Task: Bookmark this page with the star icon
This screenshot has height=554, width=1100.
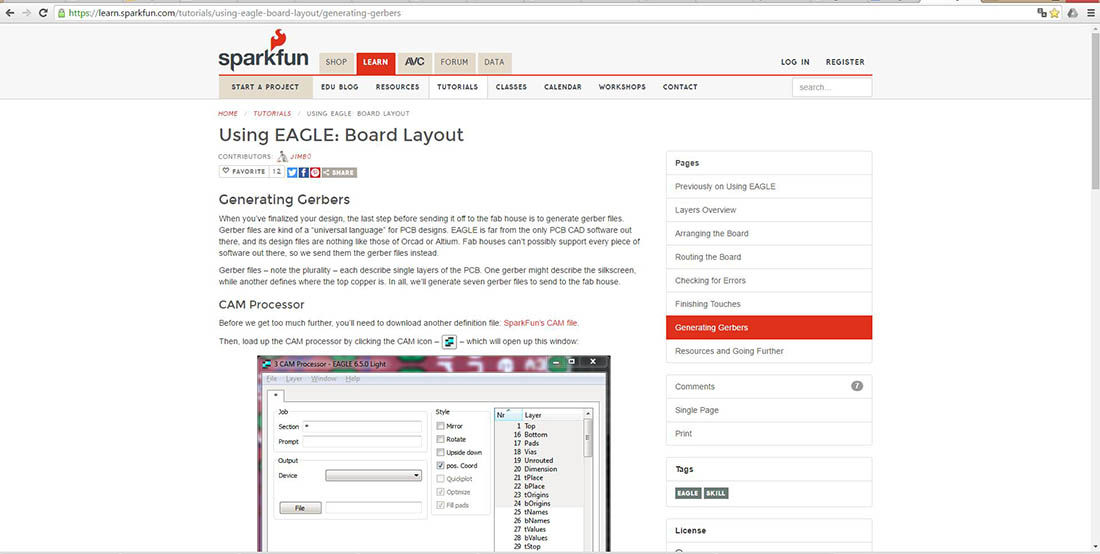Action: (x=1054, y=13)
